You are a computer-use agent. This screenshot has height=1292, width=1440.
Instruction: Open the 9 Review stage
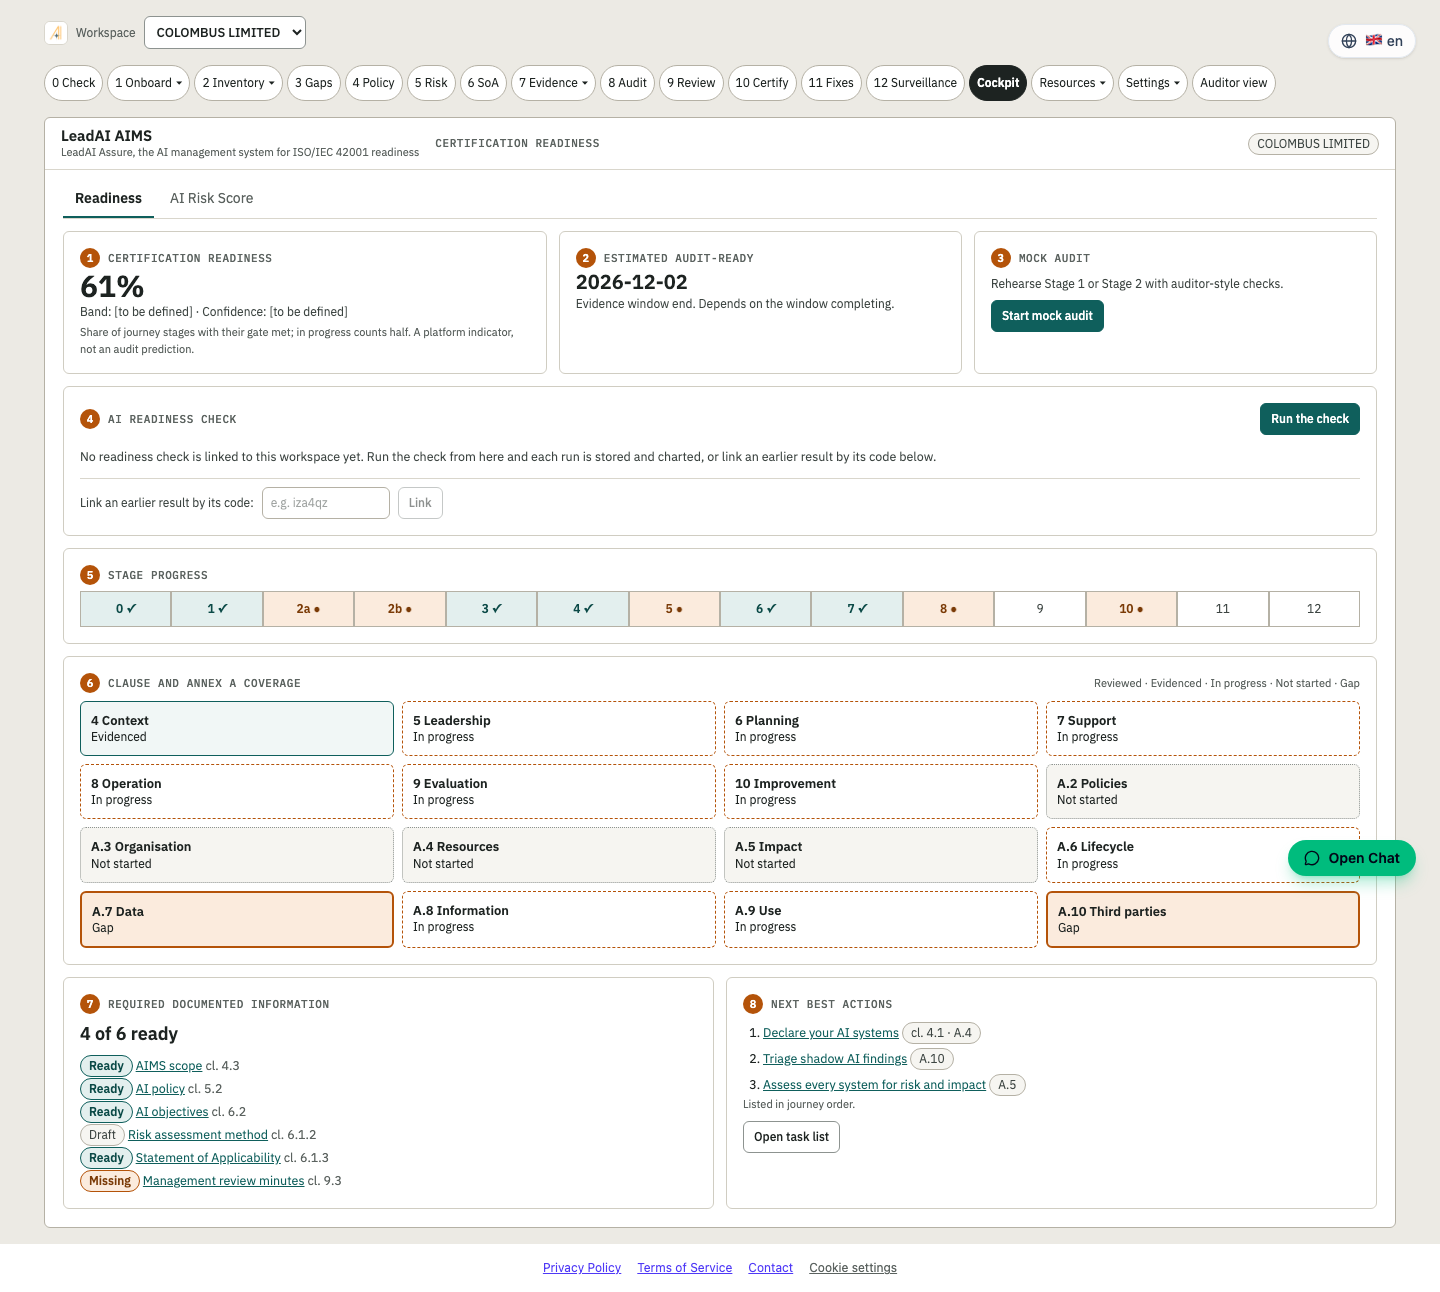point(691,83)
